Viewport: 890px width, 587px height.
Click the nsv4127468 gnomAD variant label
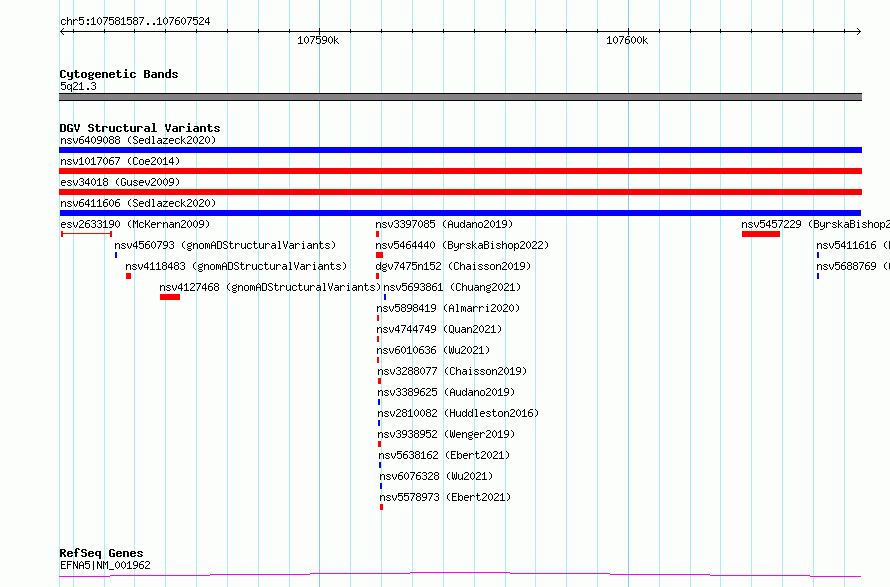point(270,287)
